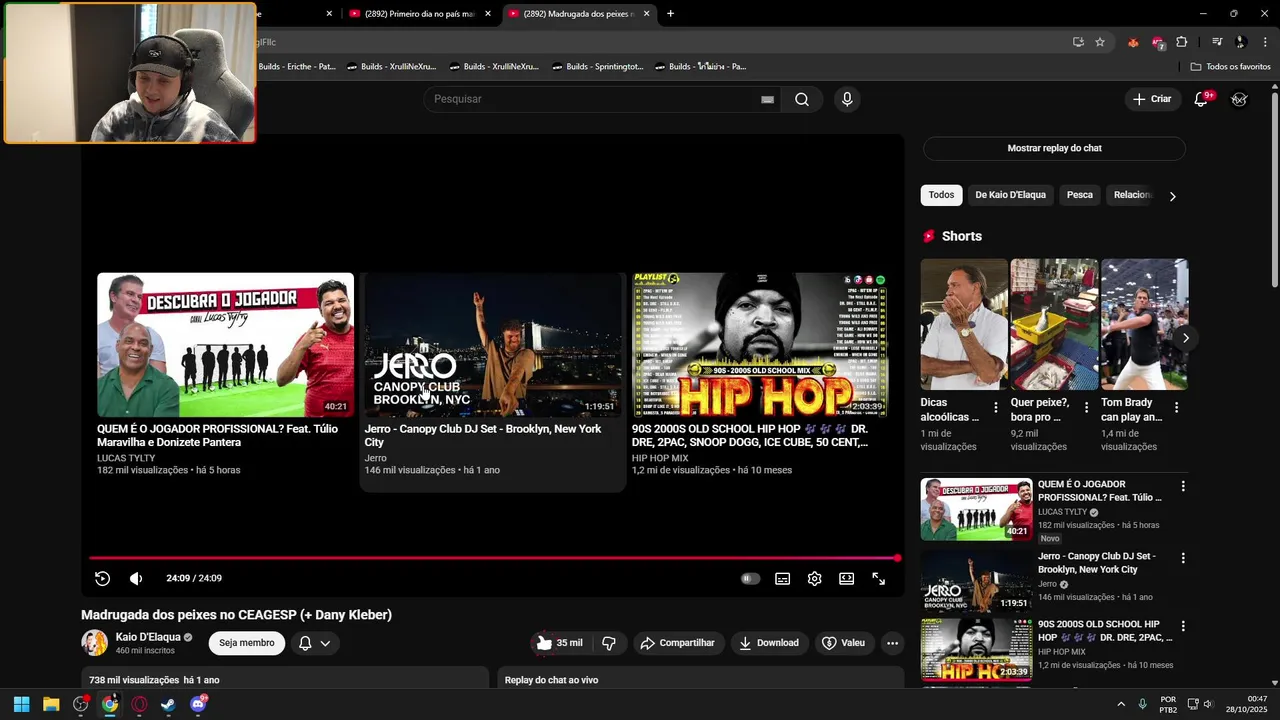Screen dimensions: 1280x720
Task: Close the Madrugada dos peixes tab
Action: pyautogui.click(x=646, y=14)
